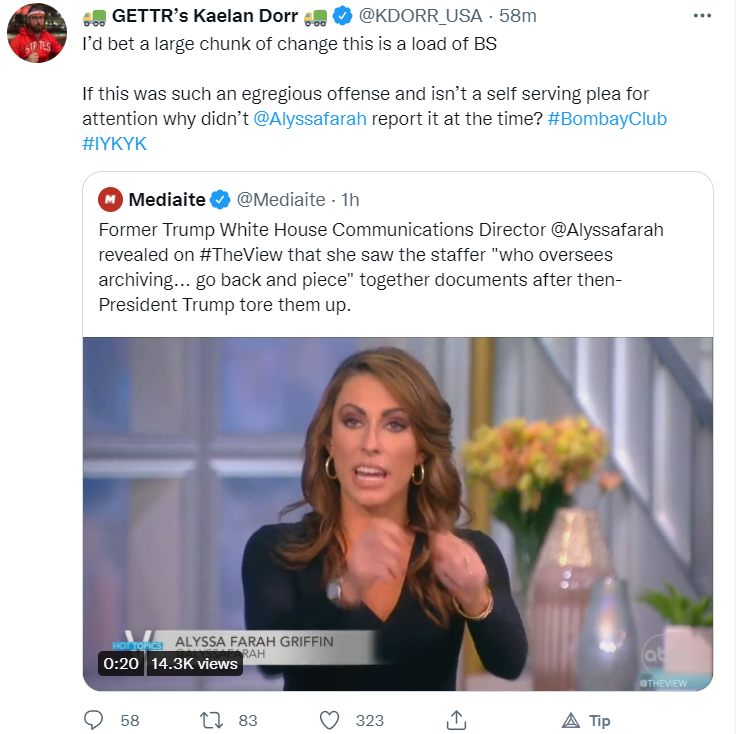Click Mediaite's blue verified badge
Image resolution: width=737 pixels, height=734 pixels.
coord(220,200)
